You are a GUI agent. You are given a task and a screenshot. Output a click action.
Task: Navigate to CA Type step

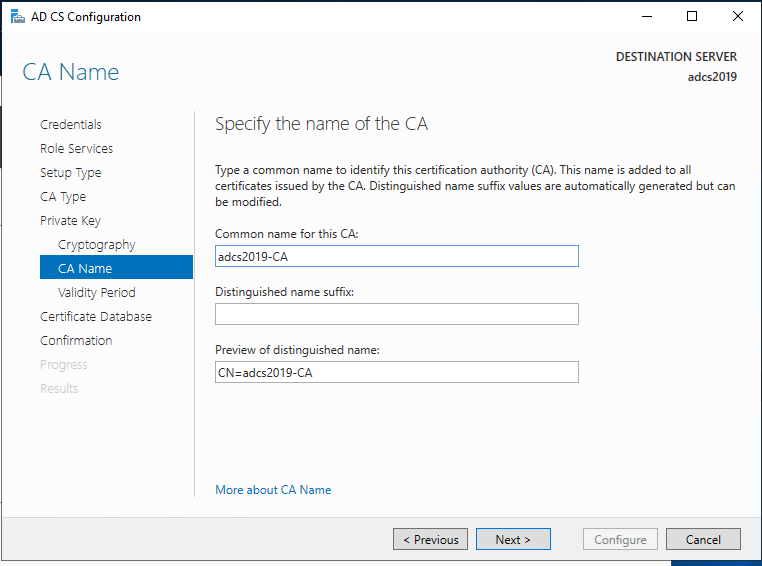point(63,197)
